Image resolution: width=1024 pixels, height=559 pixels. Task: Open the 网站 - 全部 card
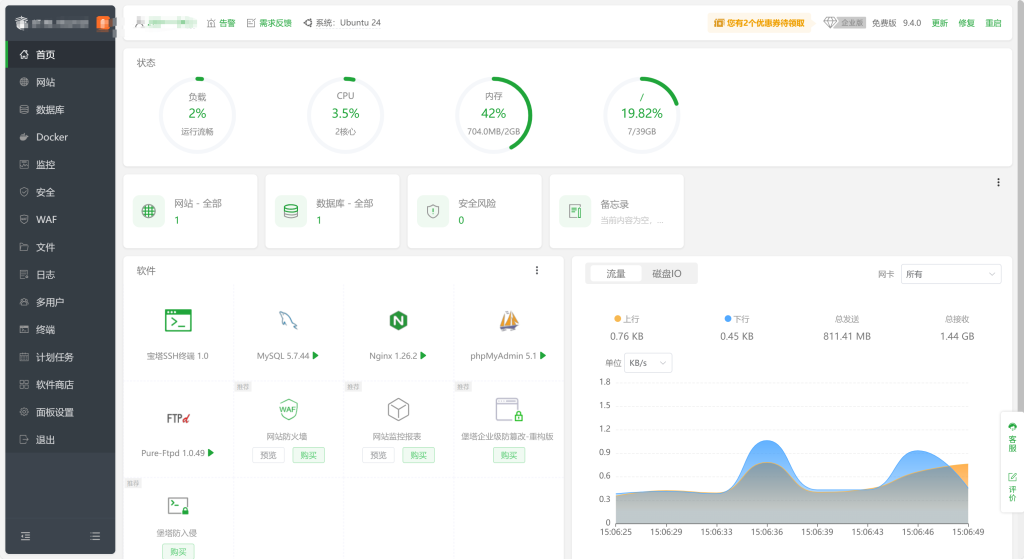(190, 211)
